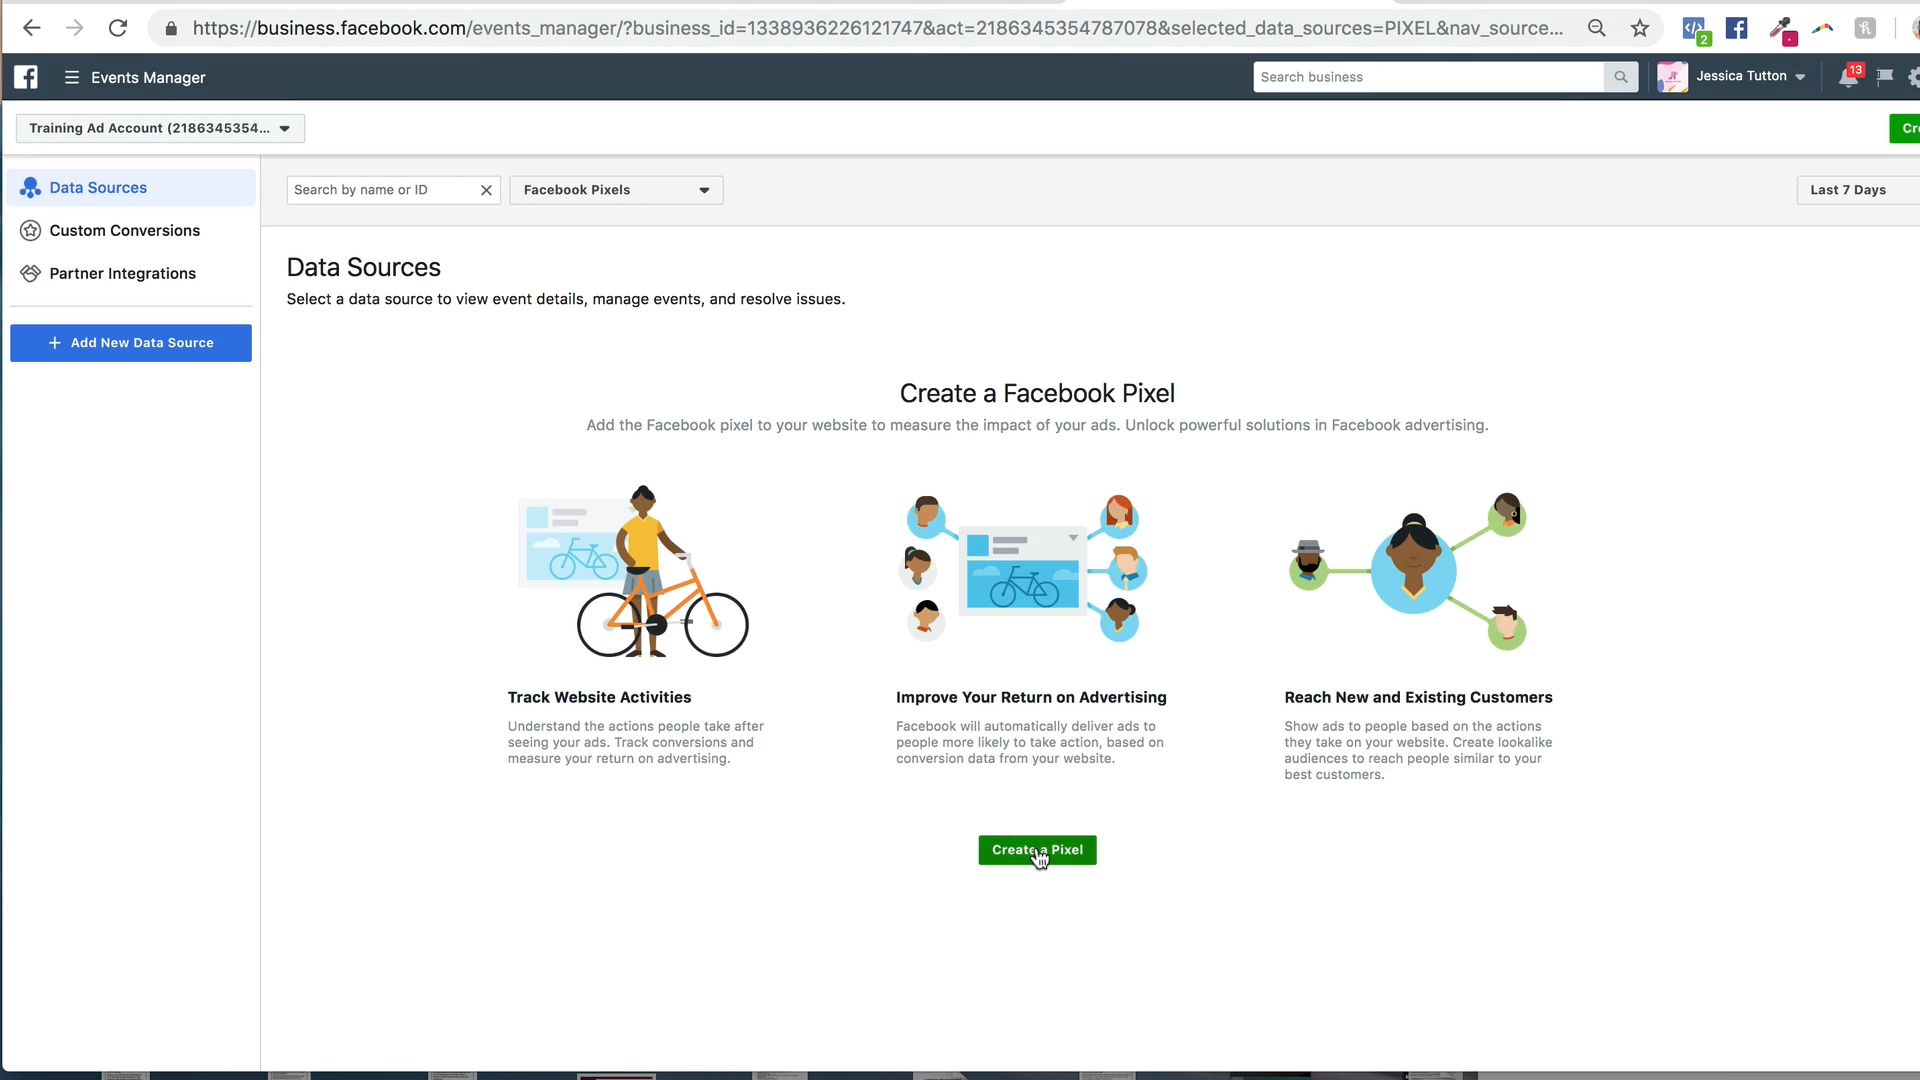Open the Last 7 Days date range

[x=1857, y=190]
